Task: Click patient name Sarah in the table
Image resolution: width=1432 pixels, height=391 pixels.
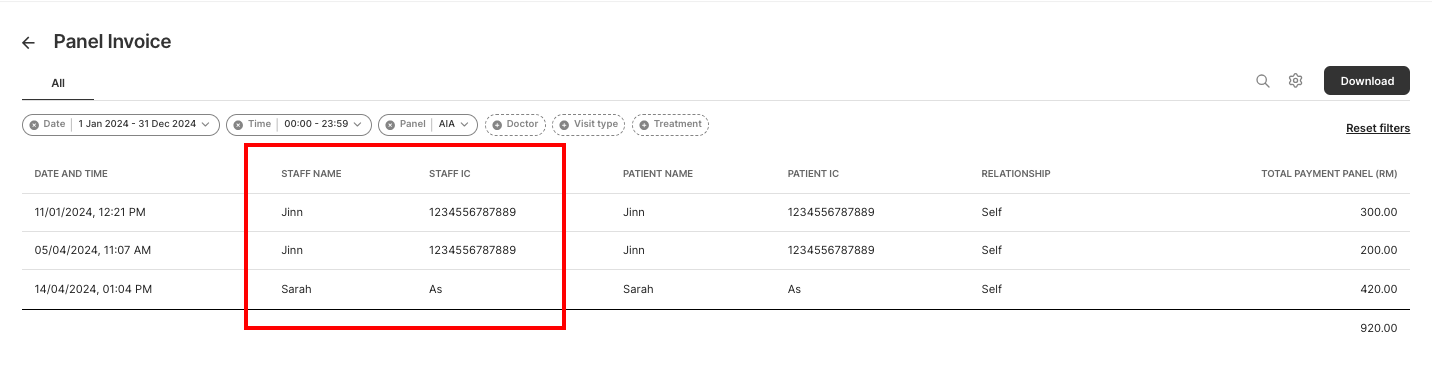Action: (x=638, y=289)
